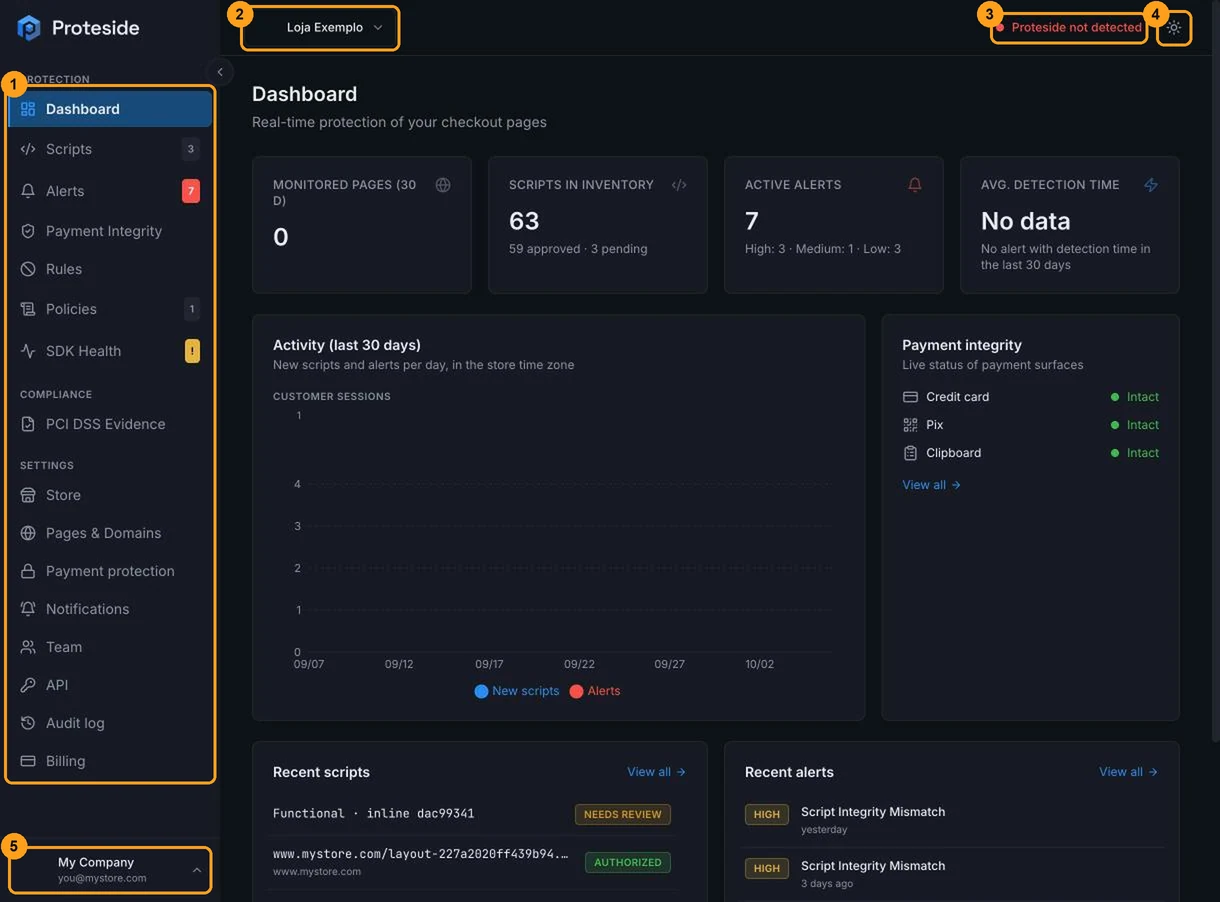Click the Scripts code icon in sidebar
The image size is (1220, 902).
28,149
